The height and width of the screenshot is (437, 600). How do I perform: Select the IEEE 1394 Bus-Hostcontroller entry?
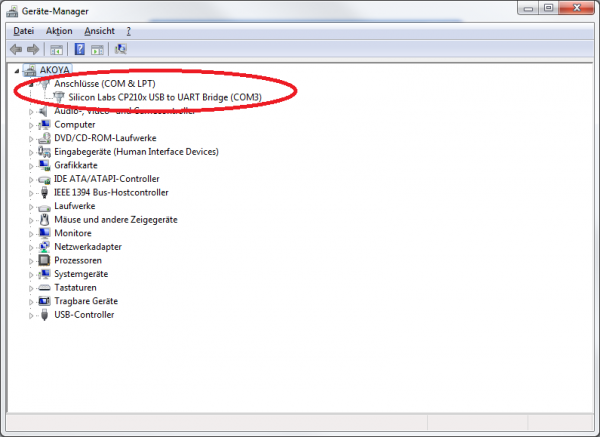(111, 192)
